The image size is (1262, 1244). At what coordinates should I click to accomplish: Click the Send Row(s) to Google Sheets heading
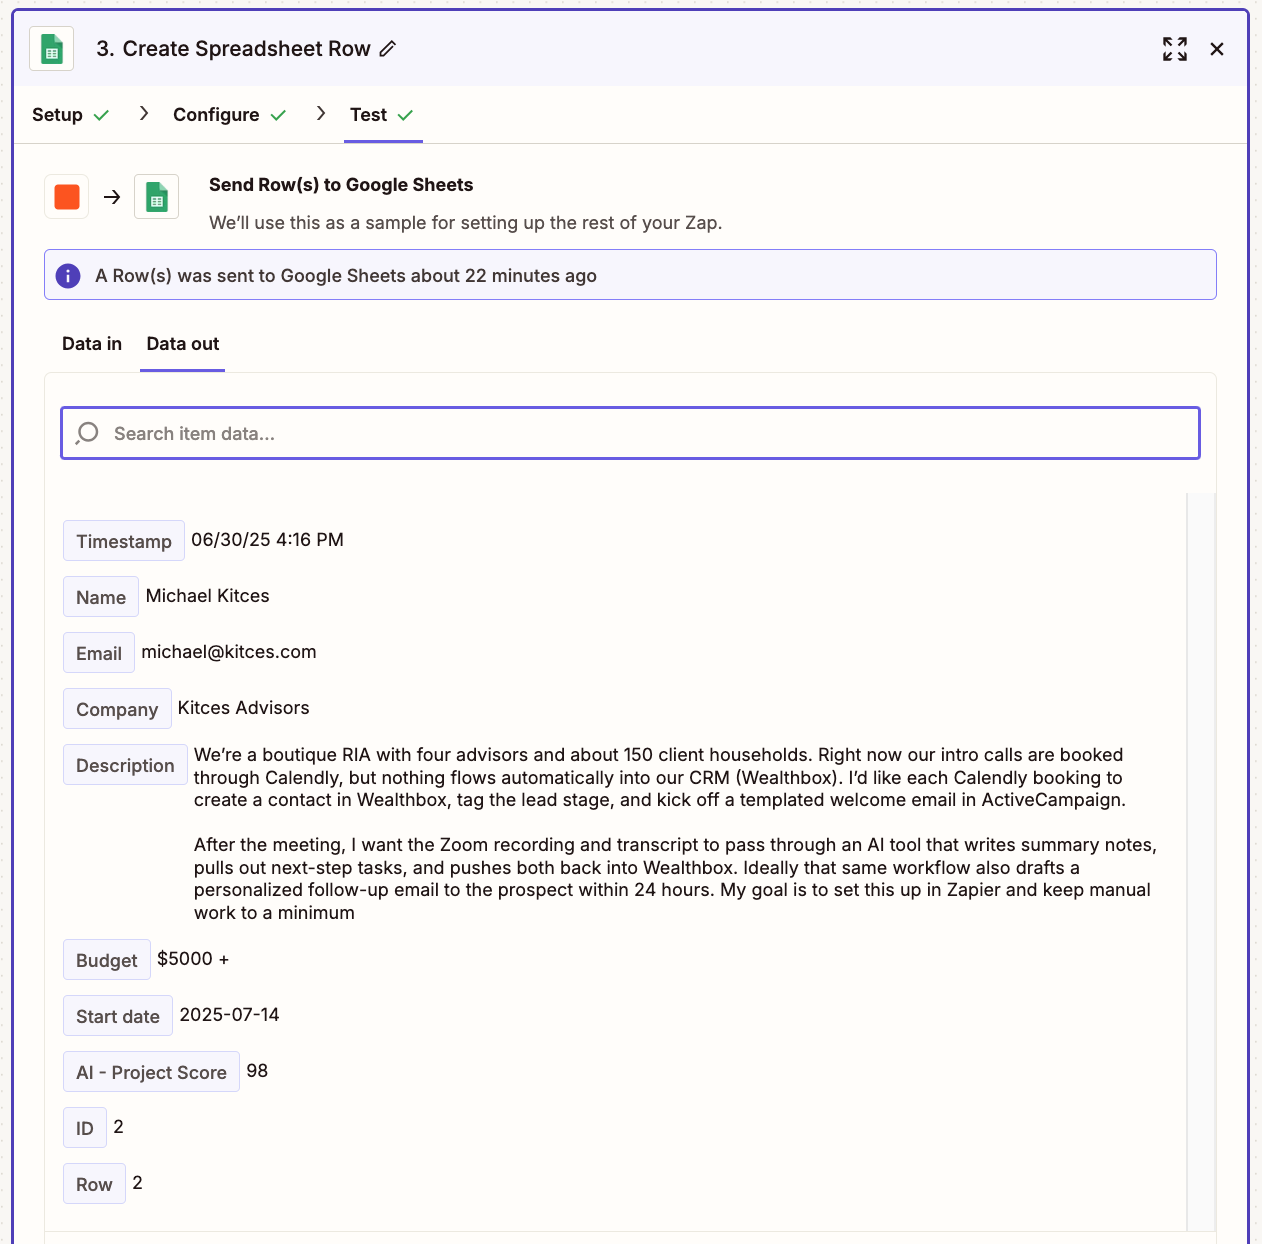tap(341, 185)
